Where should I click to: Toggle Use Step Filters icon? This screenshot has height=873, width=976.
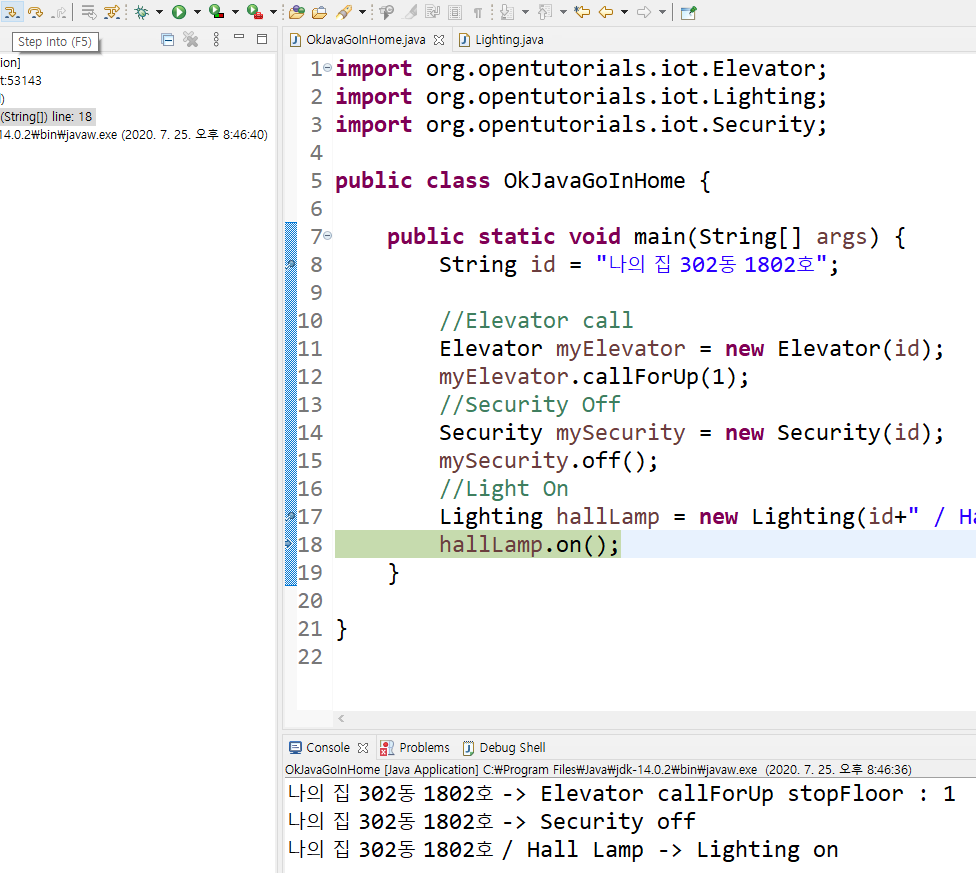pos(112,12)
